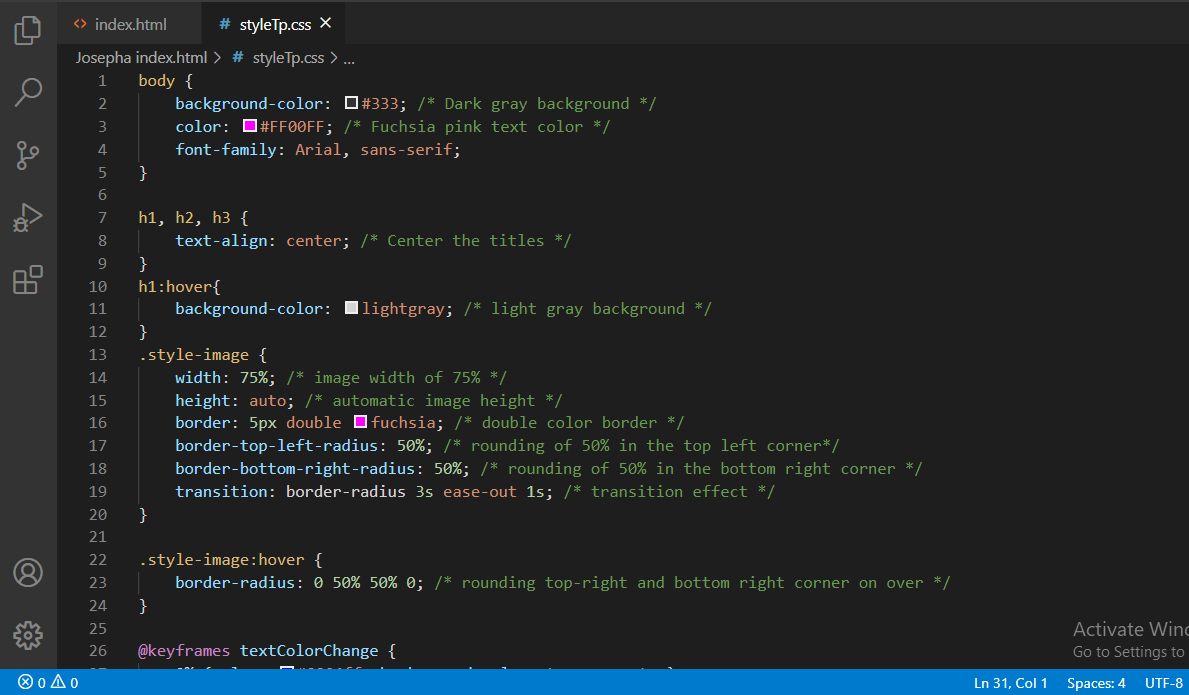Click comment 'double color border'
1189x695 pixels.
click(x=569, y=423)
